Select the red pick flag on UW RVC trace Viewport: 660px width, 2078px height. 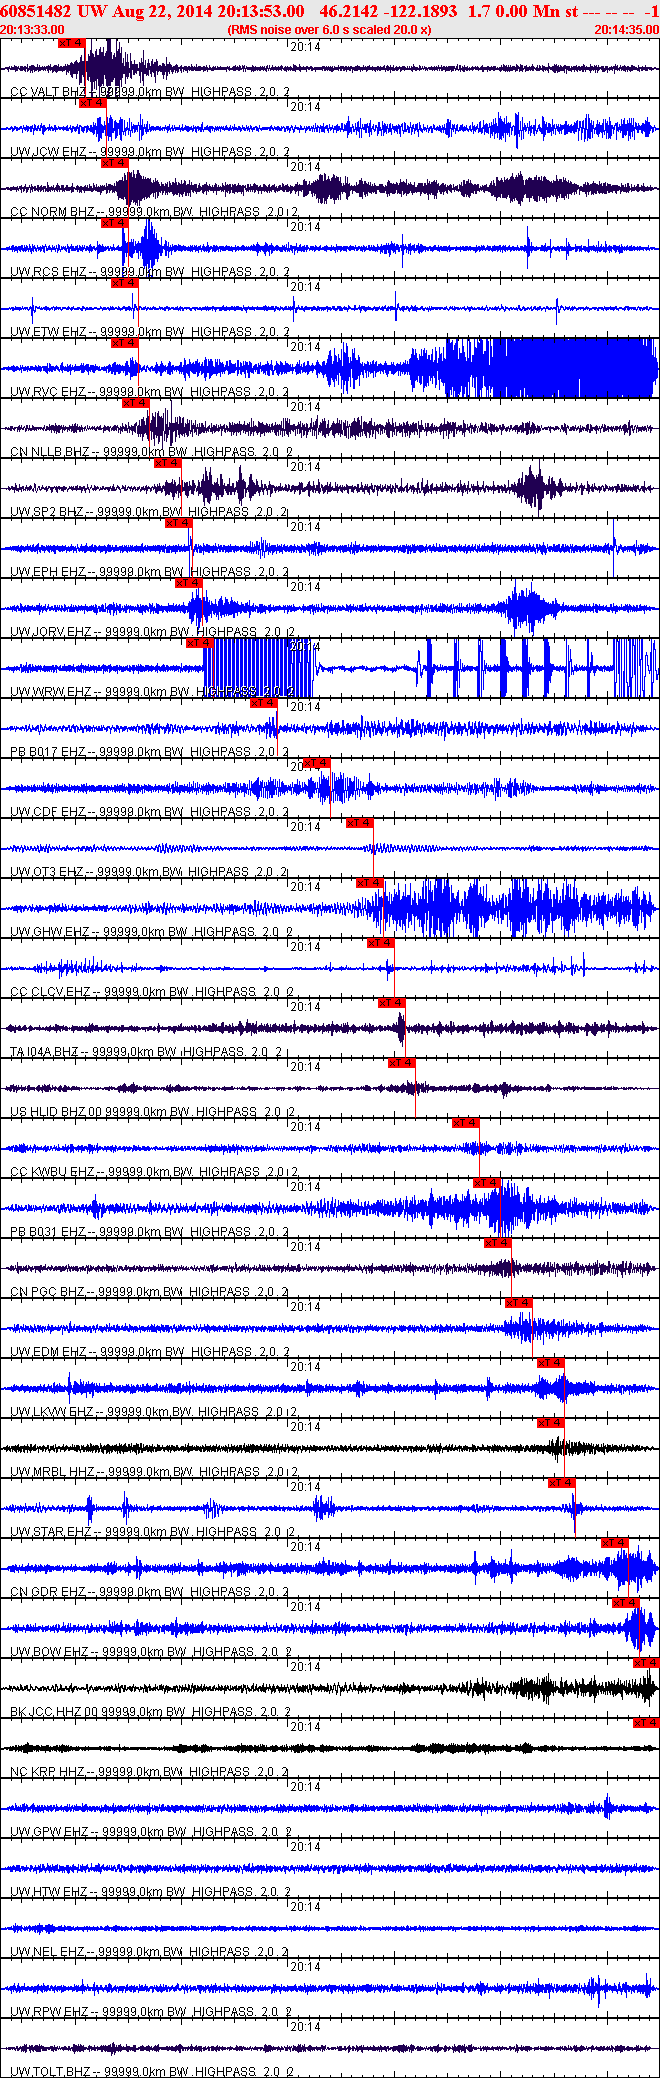(125, 343)
